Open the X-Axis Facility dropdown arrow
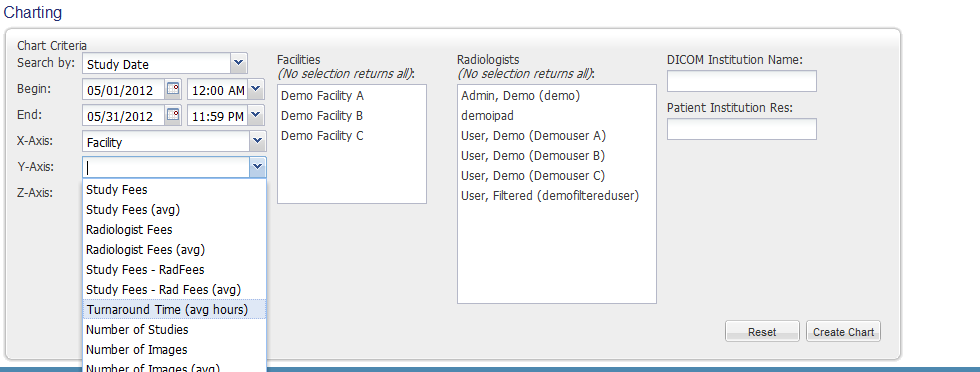Screen dimensions: 980x372 258,141
